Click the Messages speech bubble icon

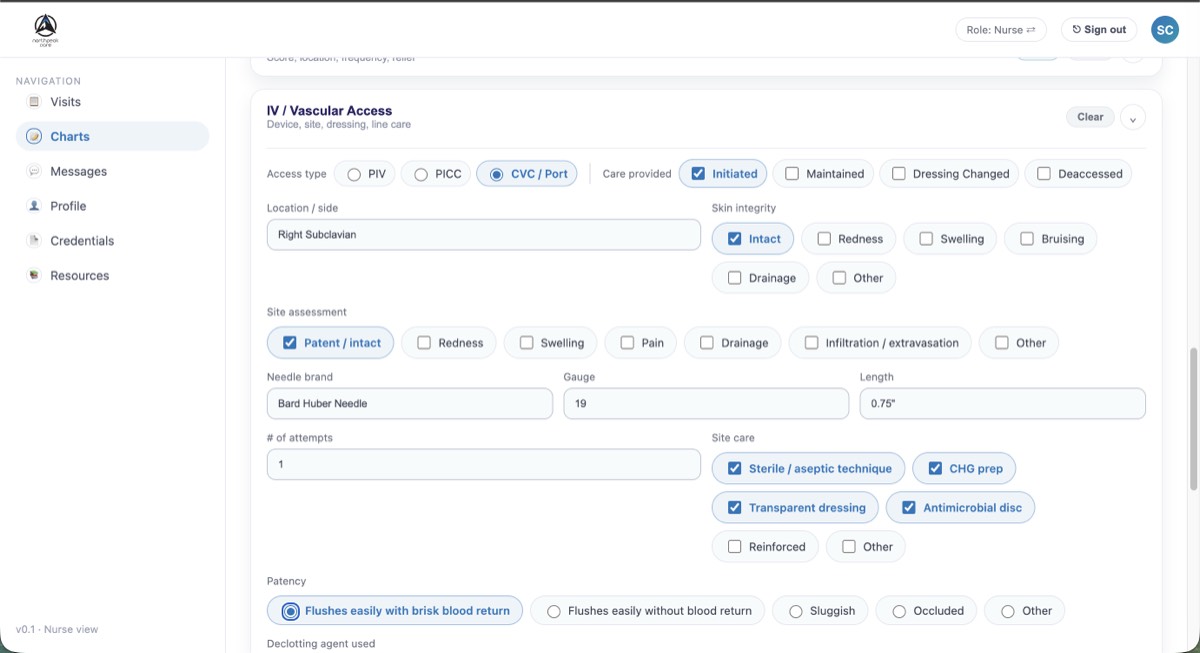click(34, 172)
